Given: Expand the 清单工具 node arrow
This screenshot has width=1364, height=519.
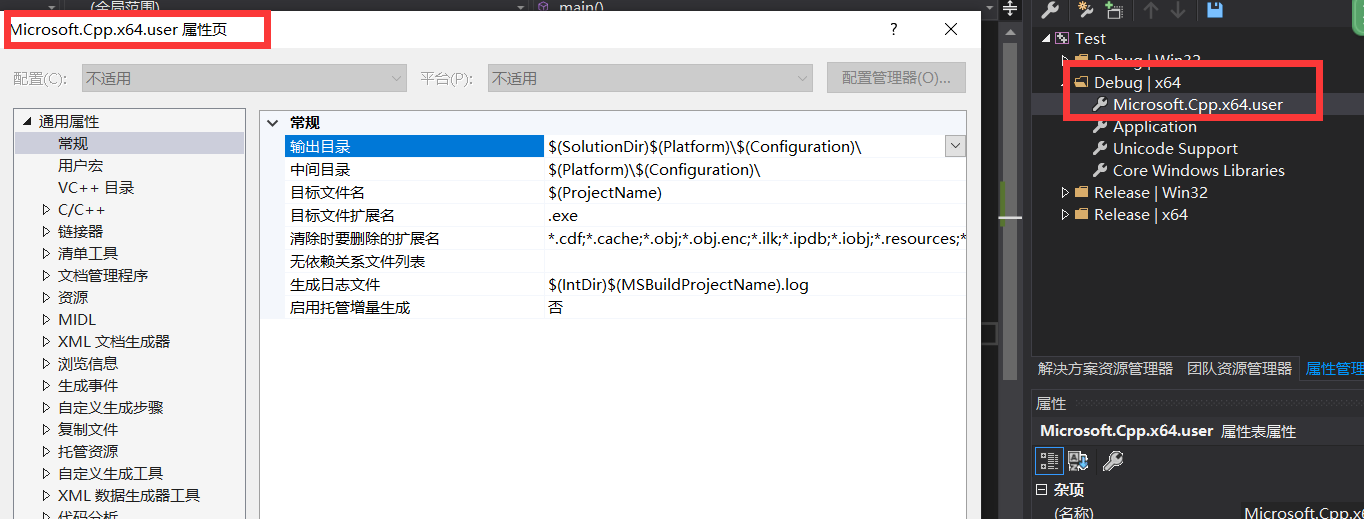Looking at the screenshot, I should [46, 254].
